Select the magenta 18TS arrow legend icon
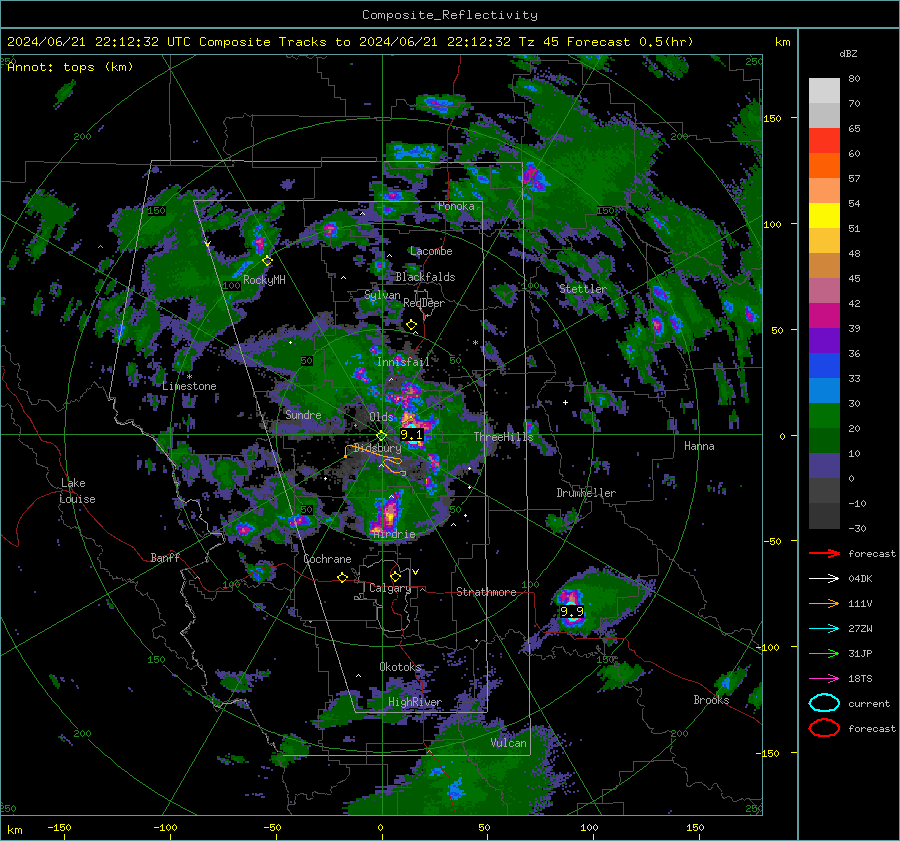The image size is (900, 841). pyautogui.click(x=824, y=679)
